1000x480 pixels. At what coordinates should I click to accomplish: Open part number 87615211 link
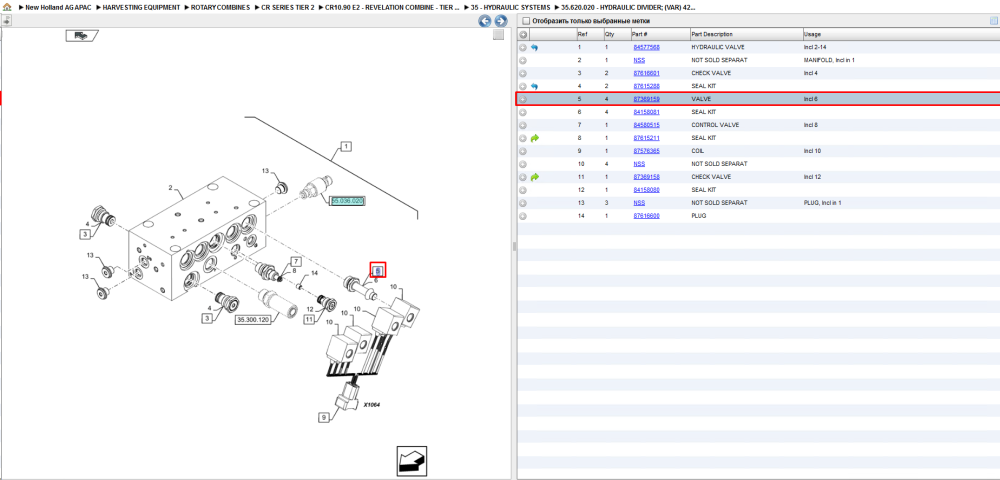[646, 138]
